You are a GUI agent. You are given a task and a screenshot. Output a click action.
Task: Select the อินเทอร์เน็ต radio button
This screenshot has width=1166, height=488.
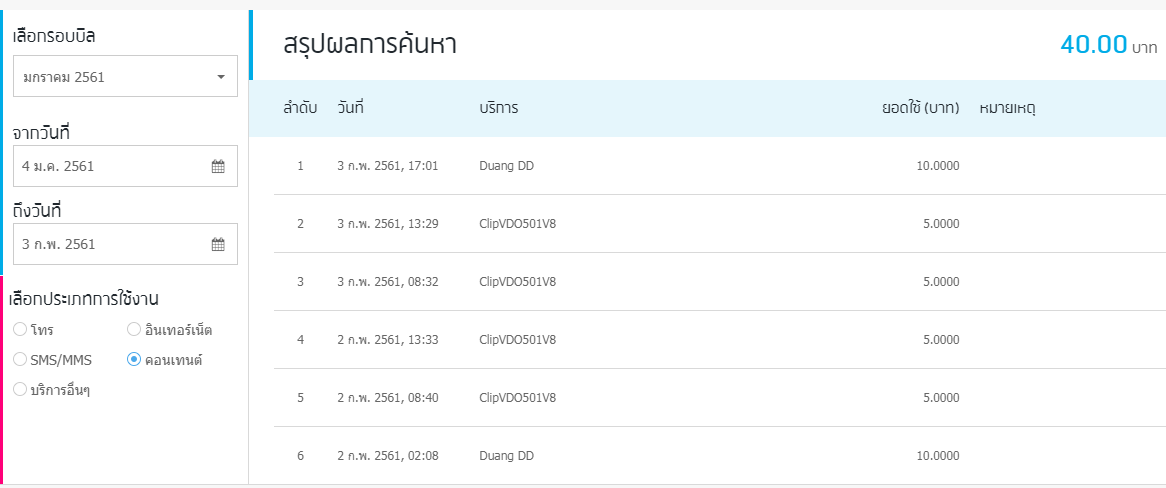tap(134, 329)
